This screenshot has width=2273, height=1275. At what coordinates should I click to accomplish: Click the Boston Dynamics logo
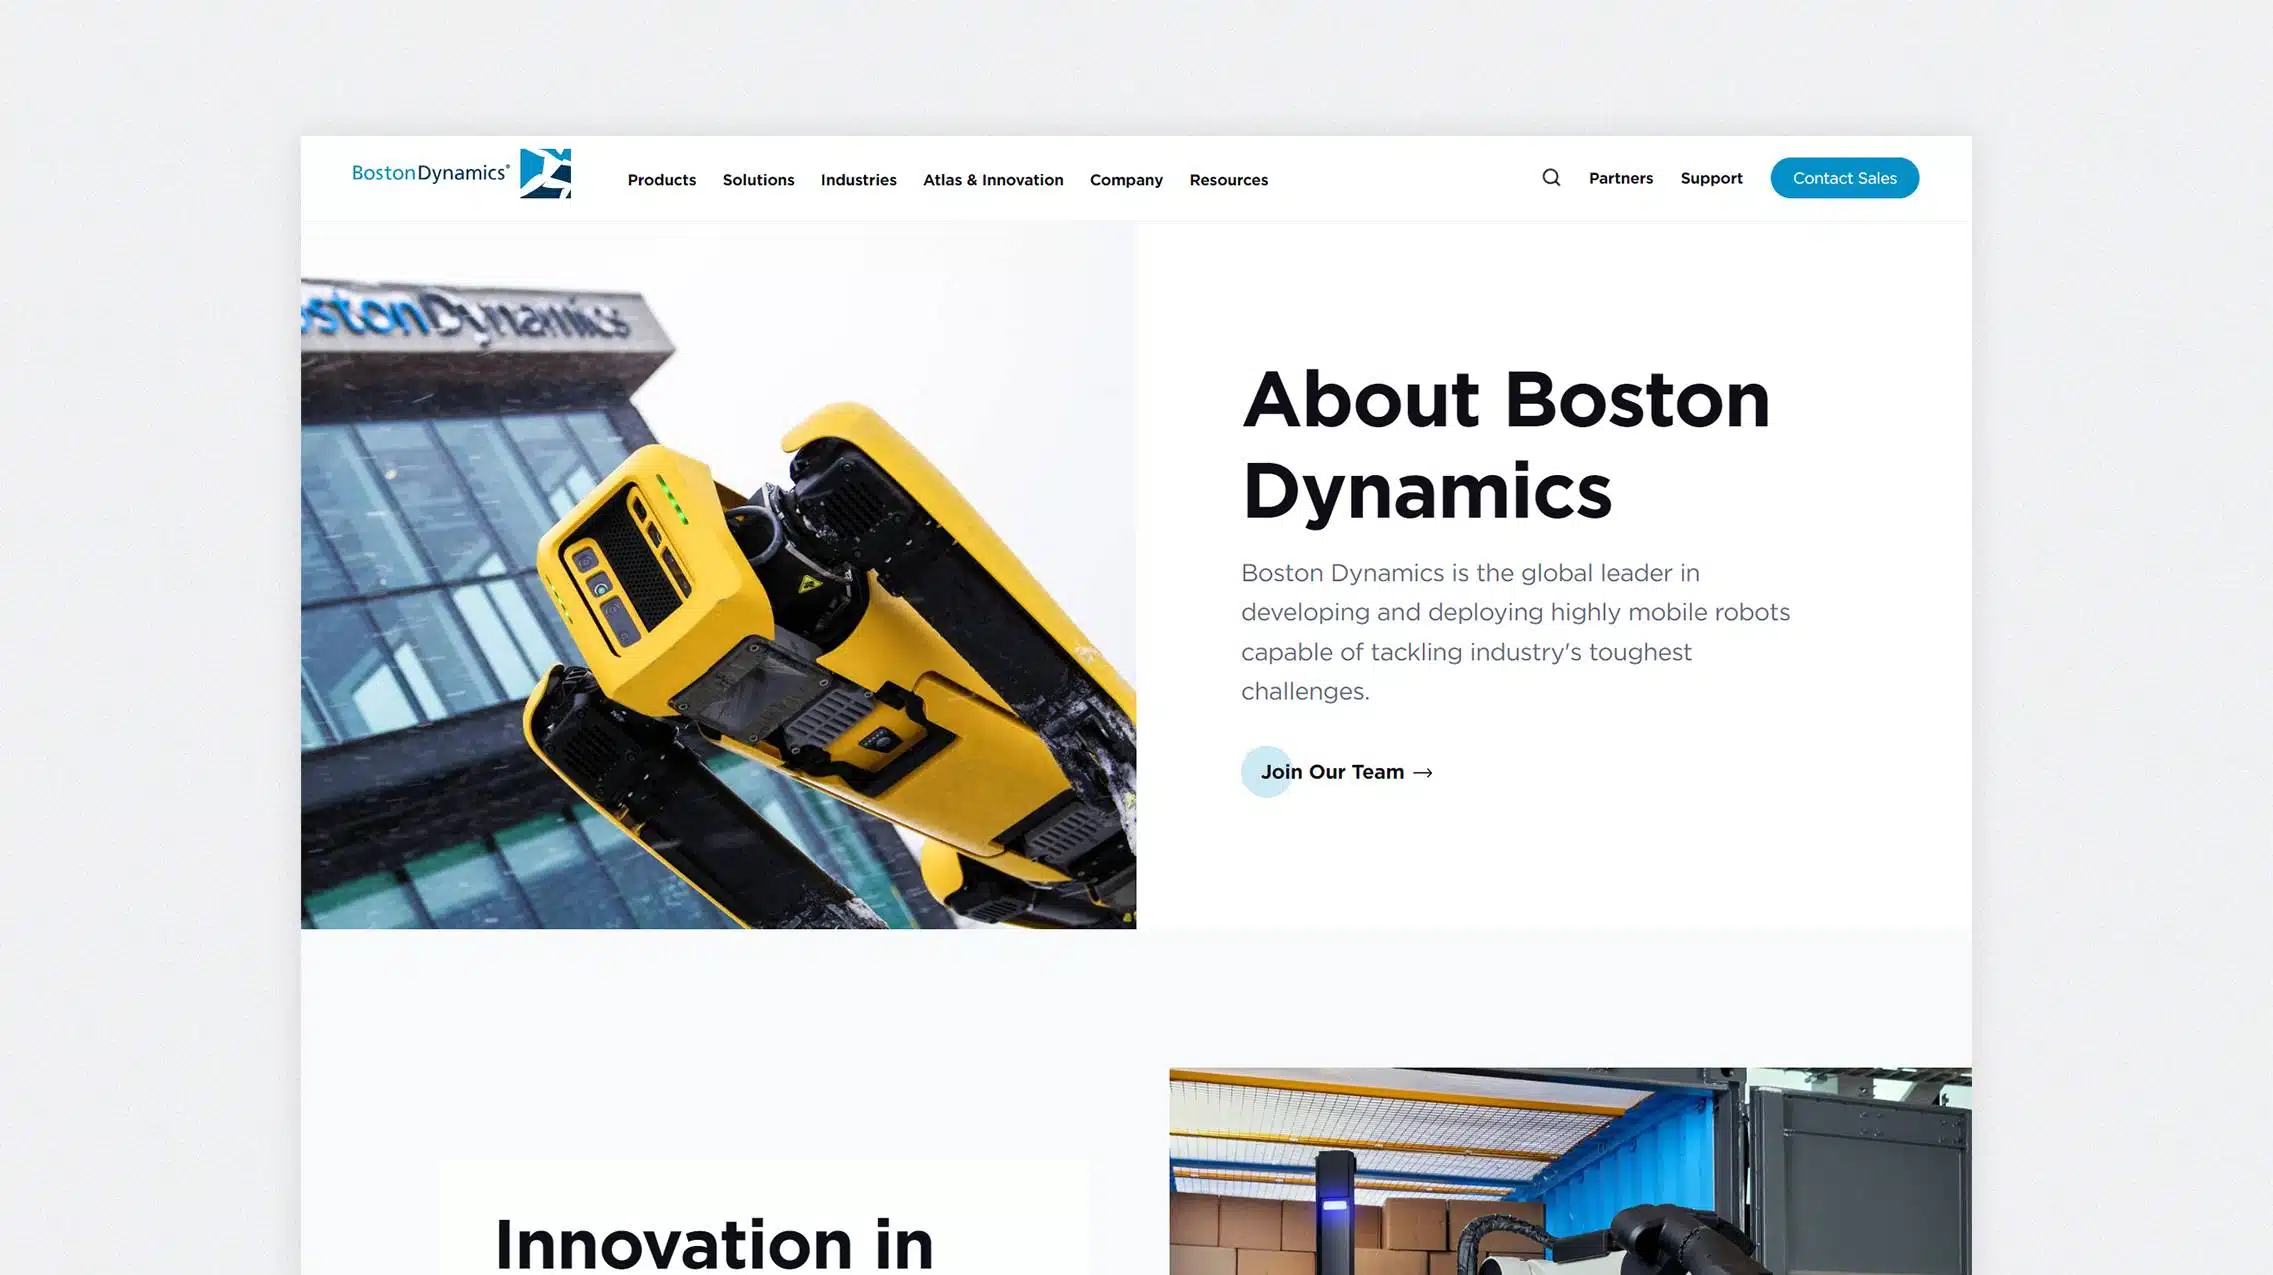461,174
